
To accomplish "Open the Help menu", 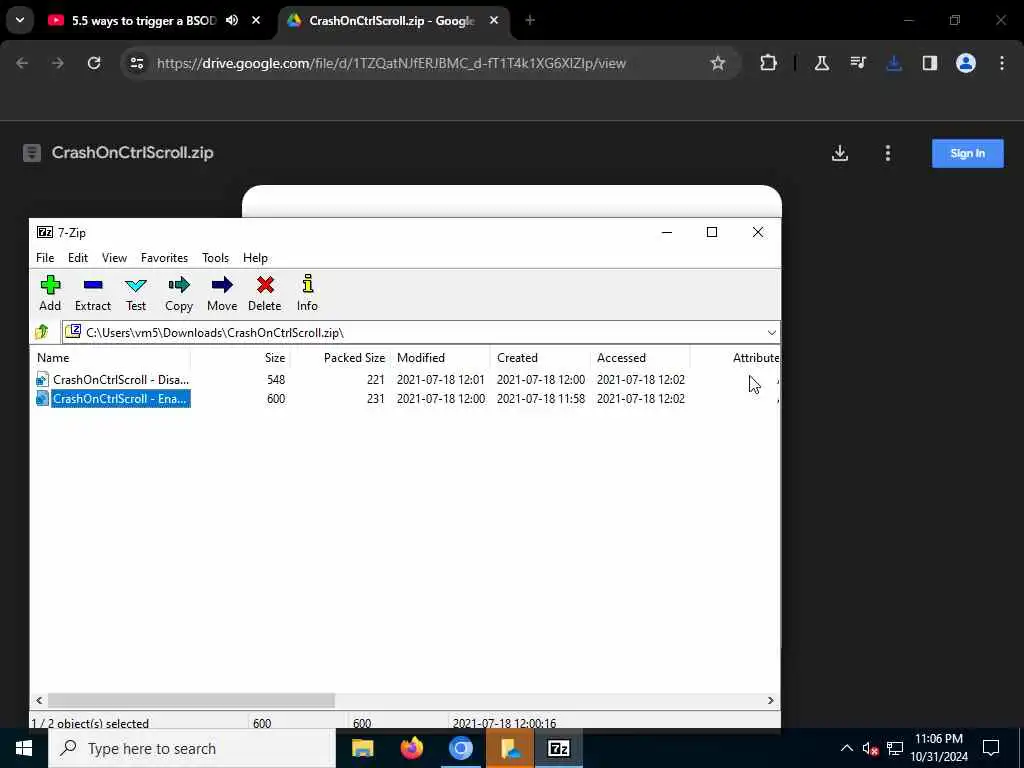I will coord(255,258).
